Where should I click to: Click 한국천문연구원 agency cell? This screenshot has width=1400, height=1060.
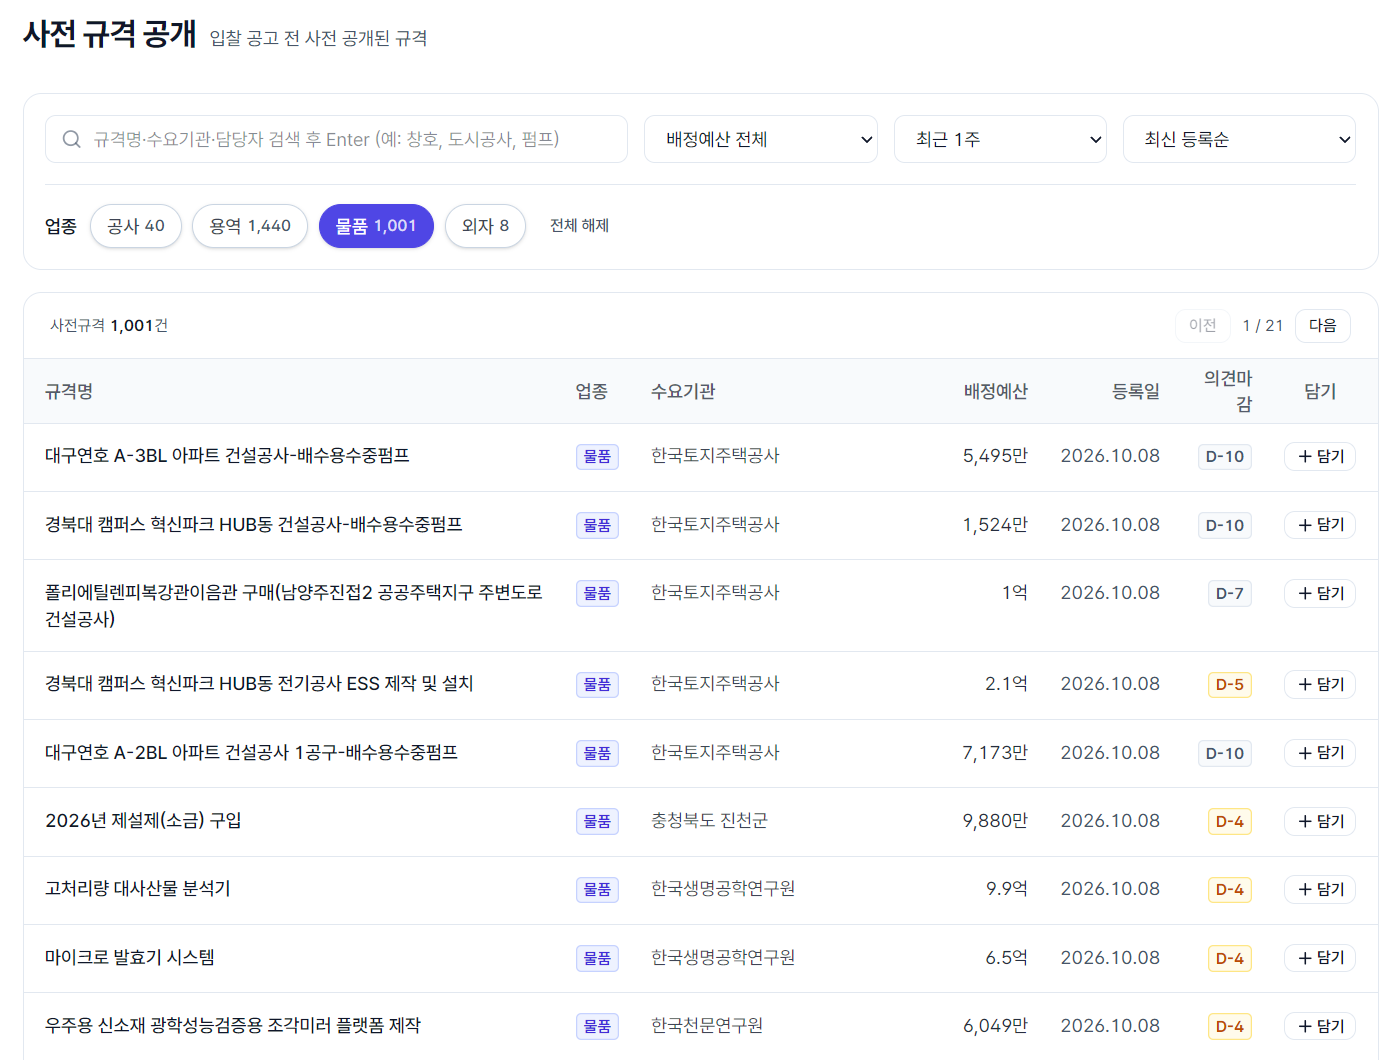tap(707, 1026)
